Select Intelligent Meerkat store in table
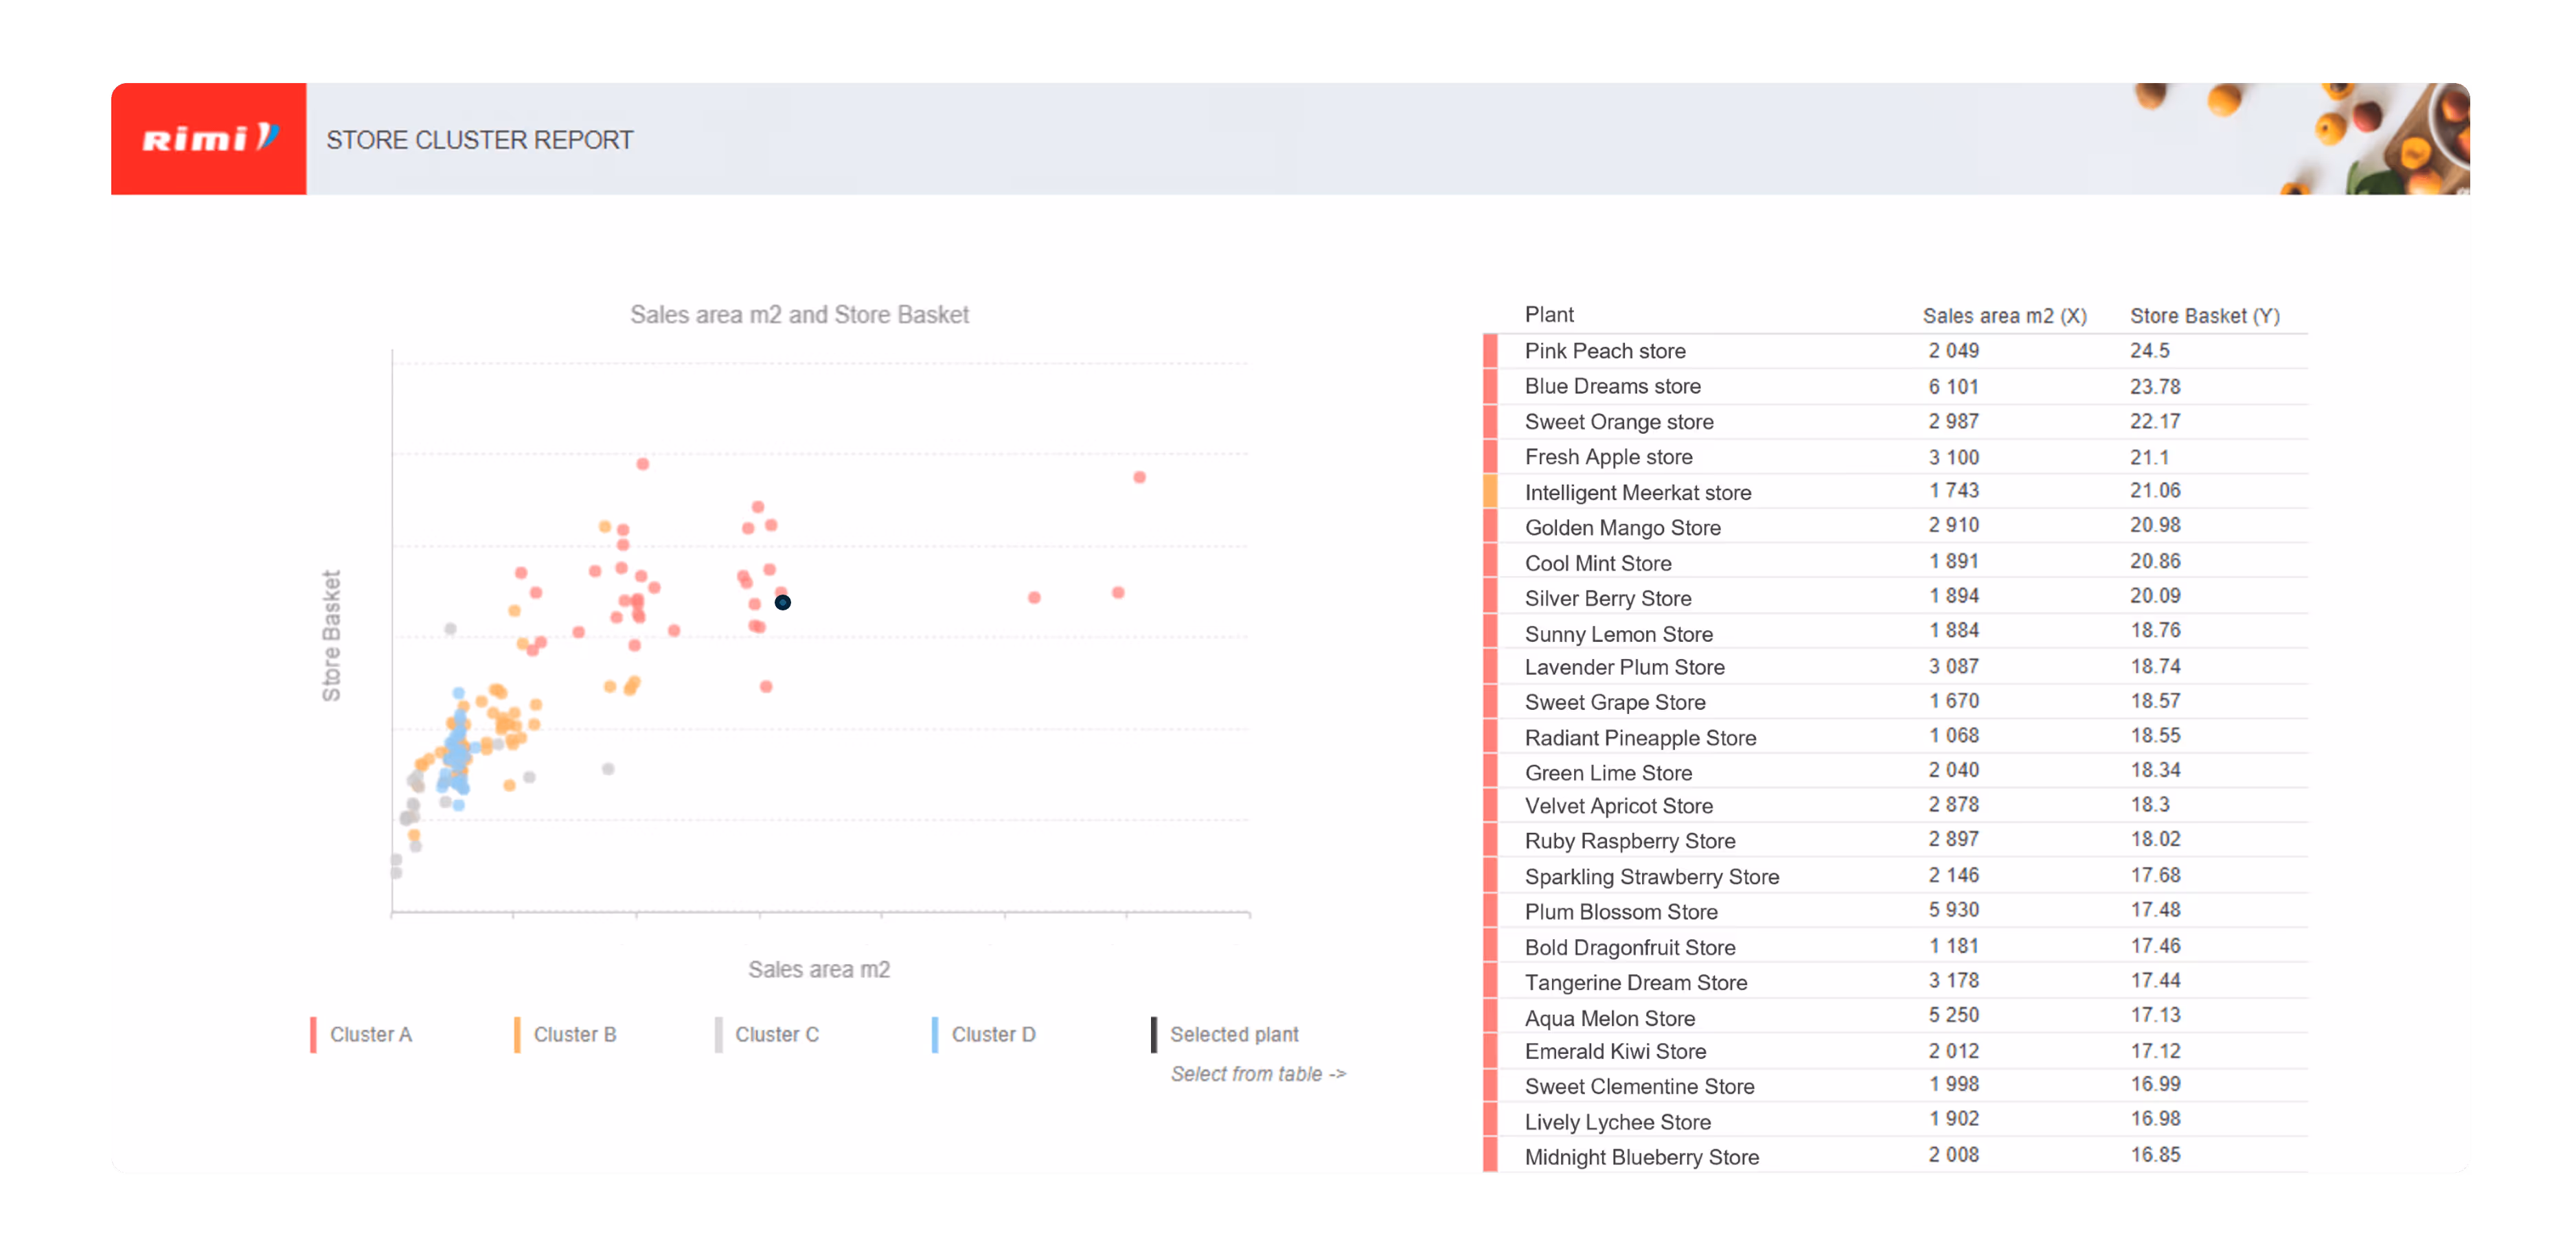This screenshot has height=1251, width=2576. 1637,492
